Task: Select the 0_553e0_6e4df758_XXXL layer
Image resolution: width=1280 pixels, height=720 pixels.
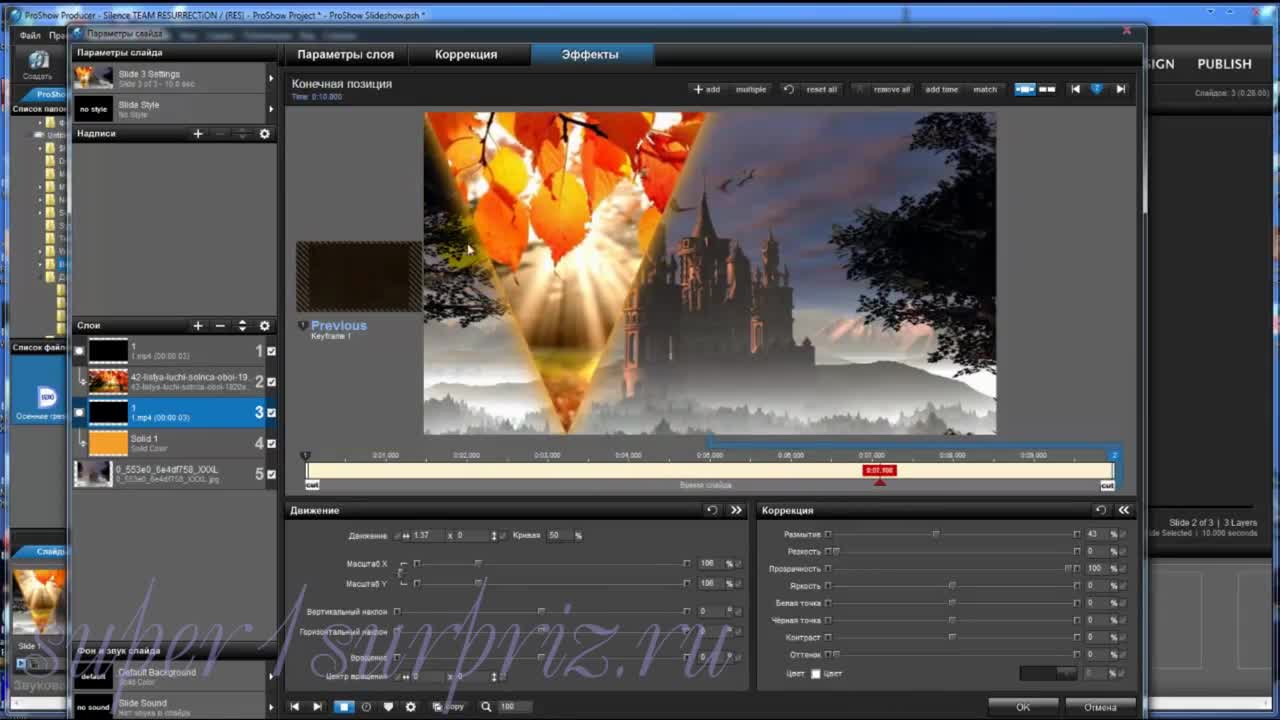Action: click(x=176, y=474)
